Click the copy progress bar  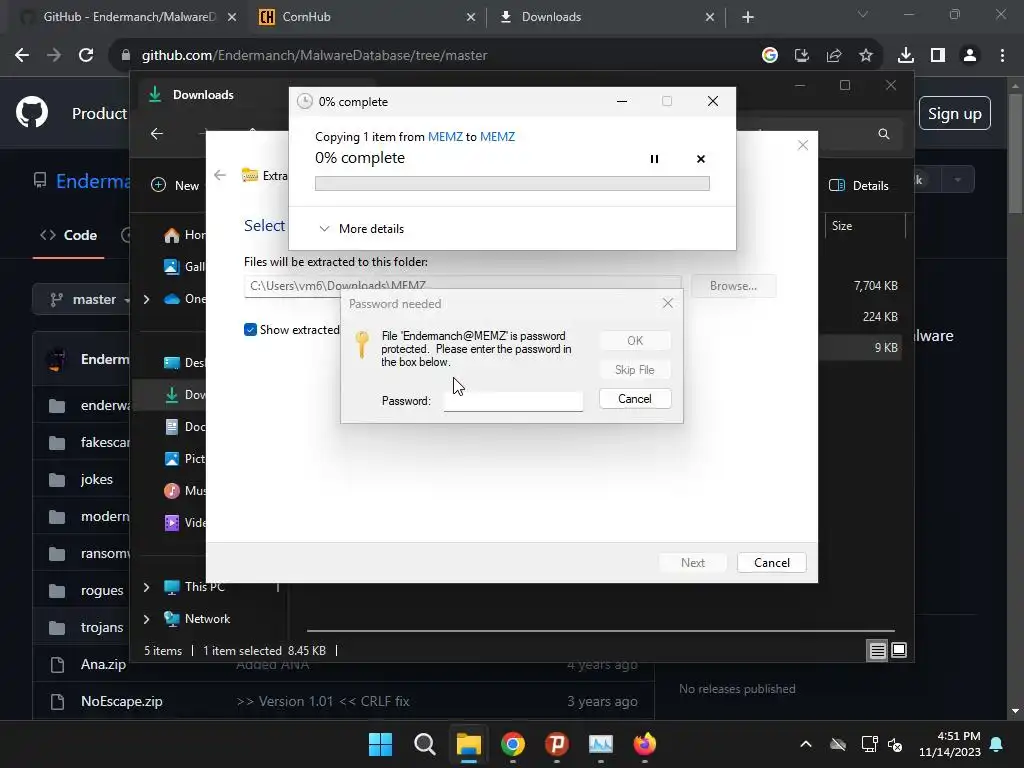[x=512, y=184]
